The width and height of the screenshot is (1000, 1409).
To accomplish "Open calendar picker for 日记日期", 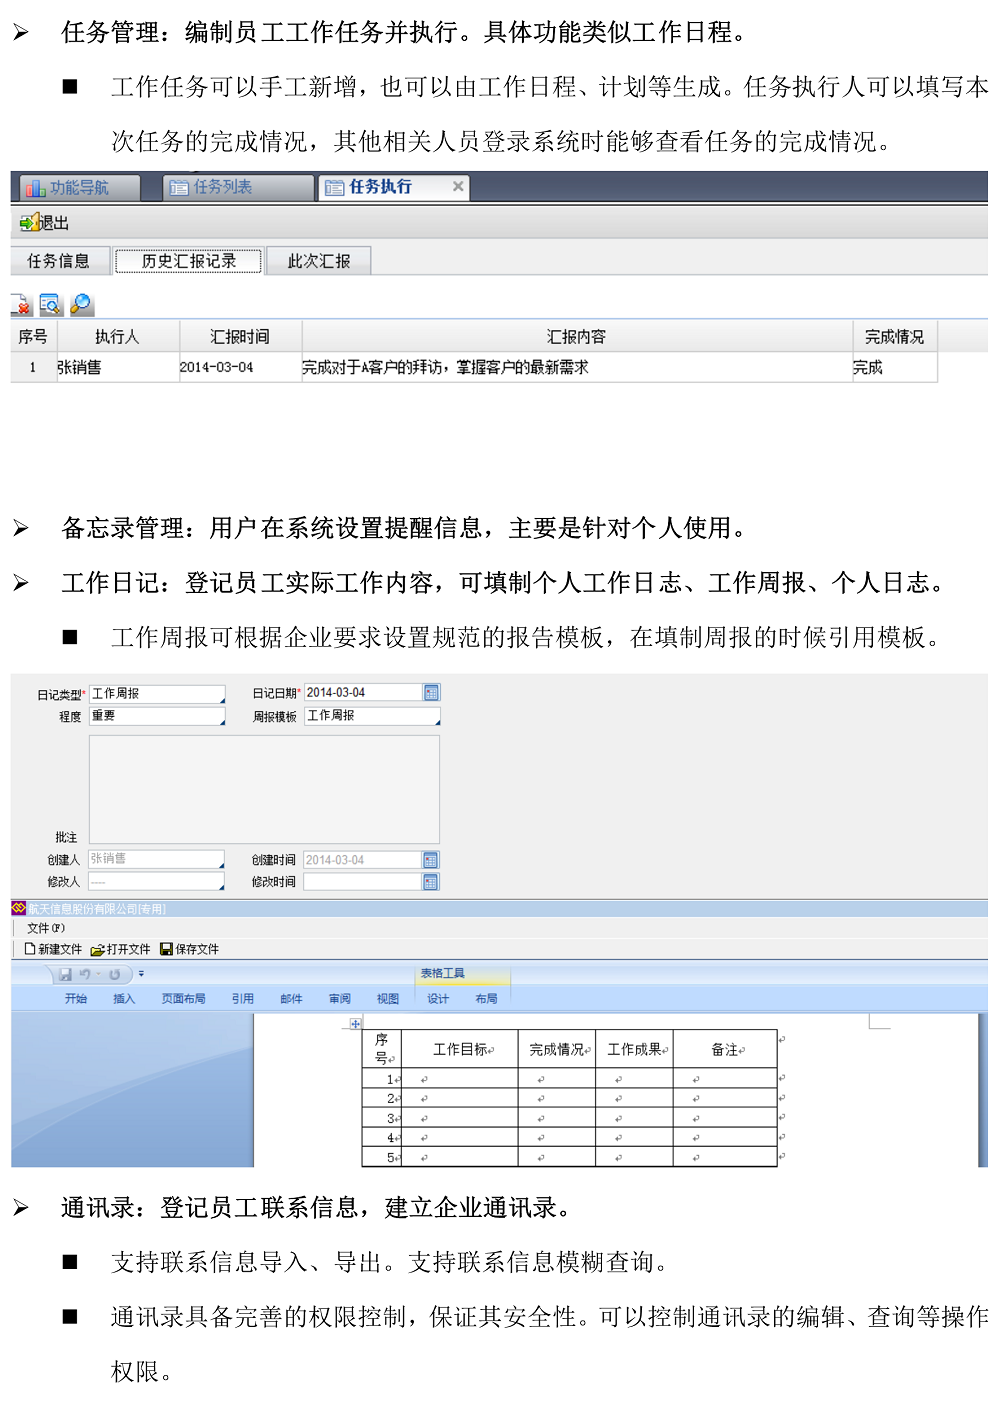I will point(431,693).
